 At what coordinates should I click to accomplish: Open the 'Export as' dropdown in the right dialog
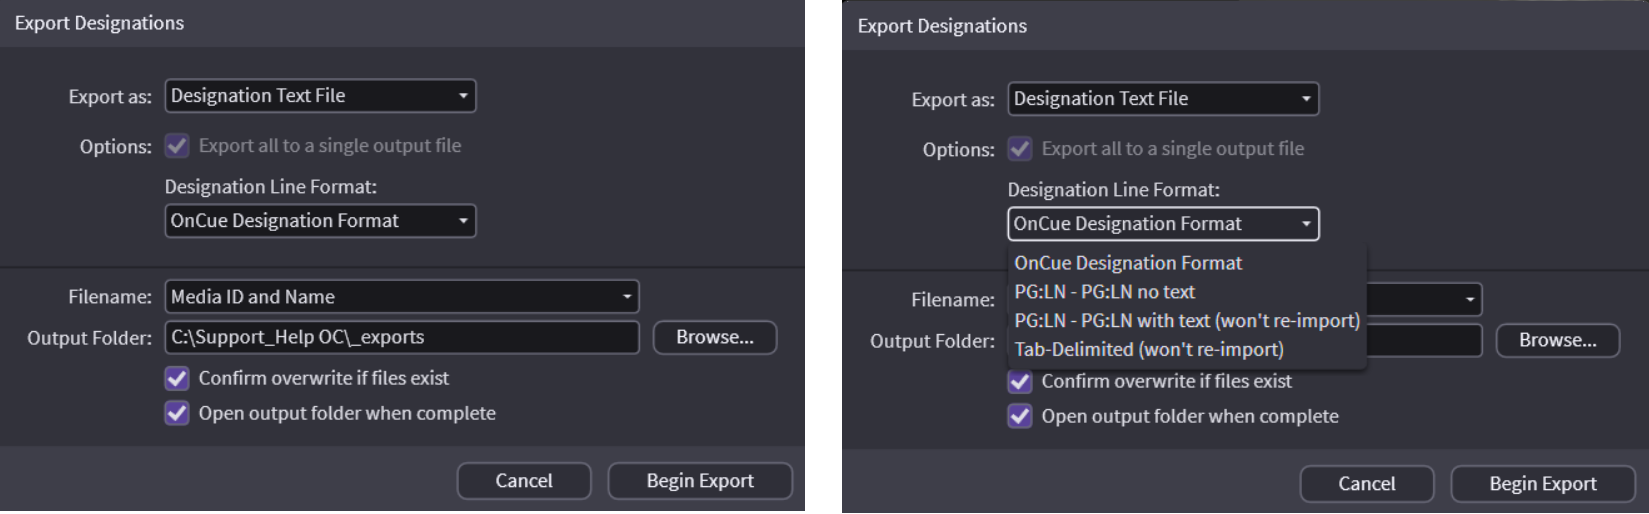tap(1163, 99)
